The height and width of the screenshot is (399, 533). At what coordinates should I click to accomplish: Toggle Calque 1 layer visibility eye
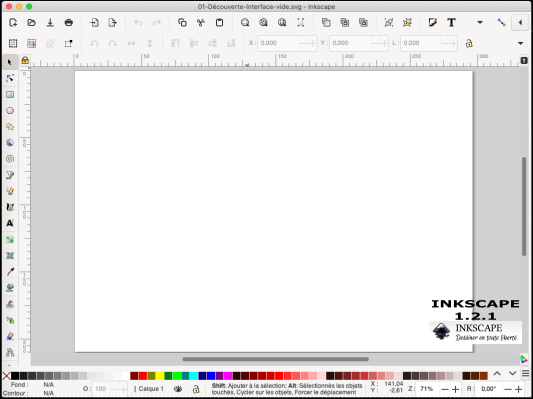point(178,389)
